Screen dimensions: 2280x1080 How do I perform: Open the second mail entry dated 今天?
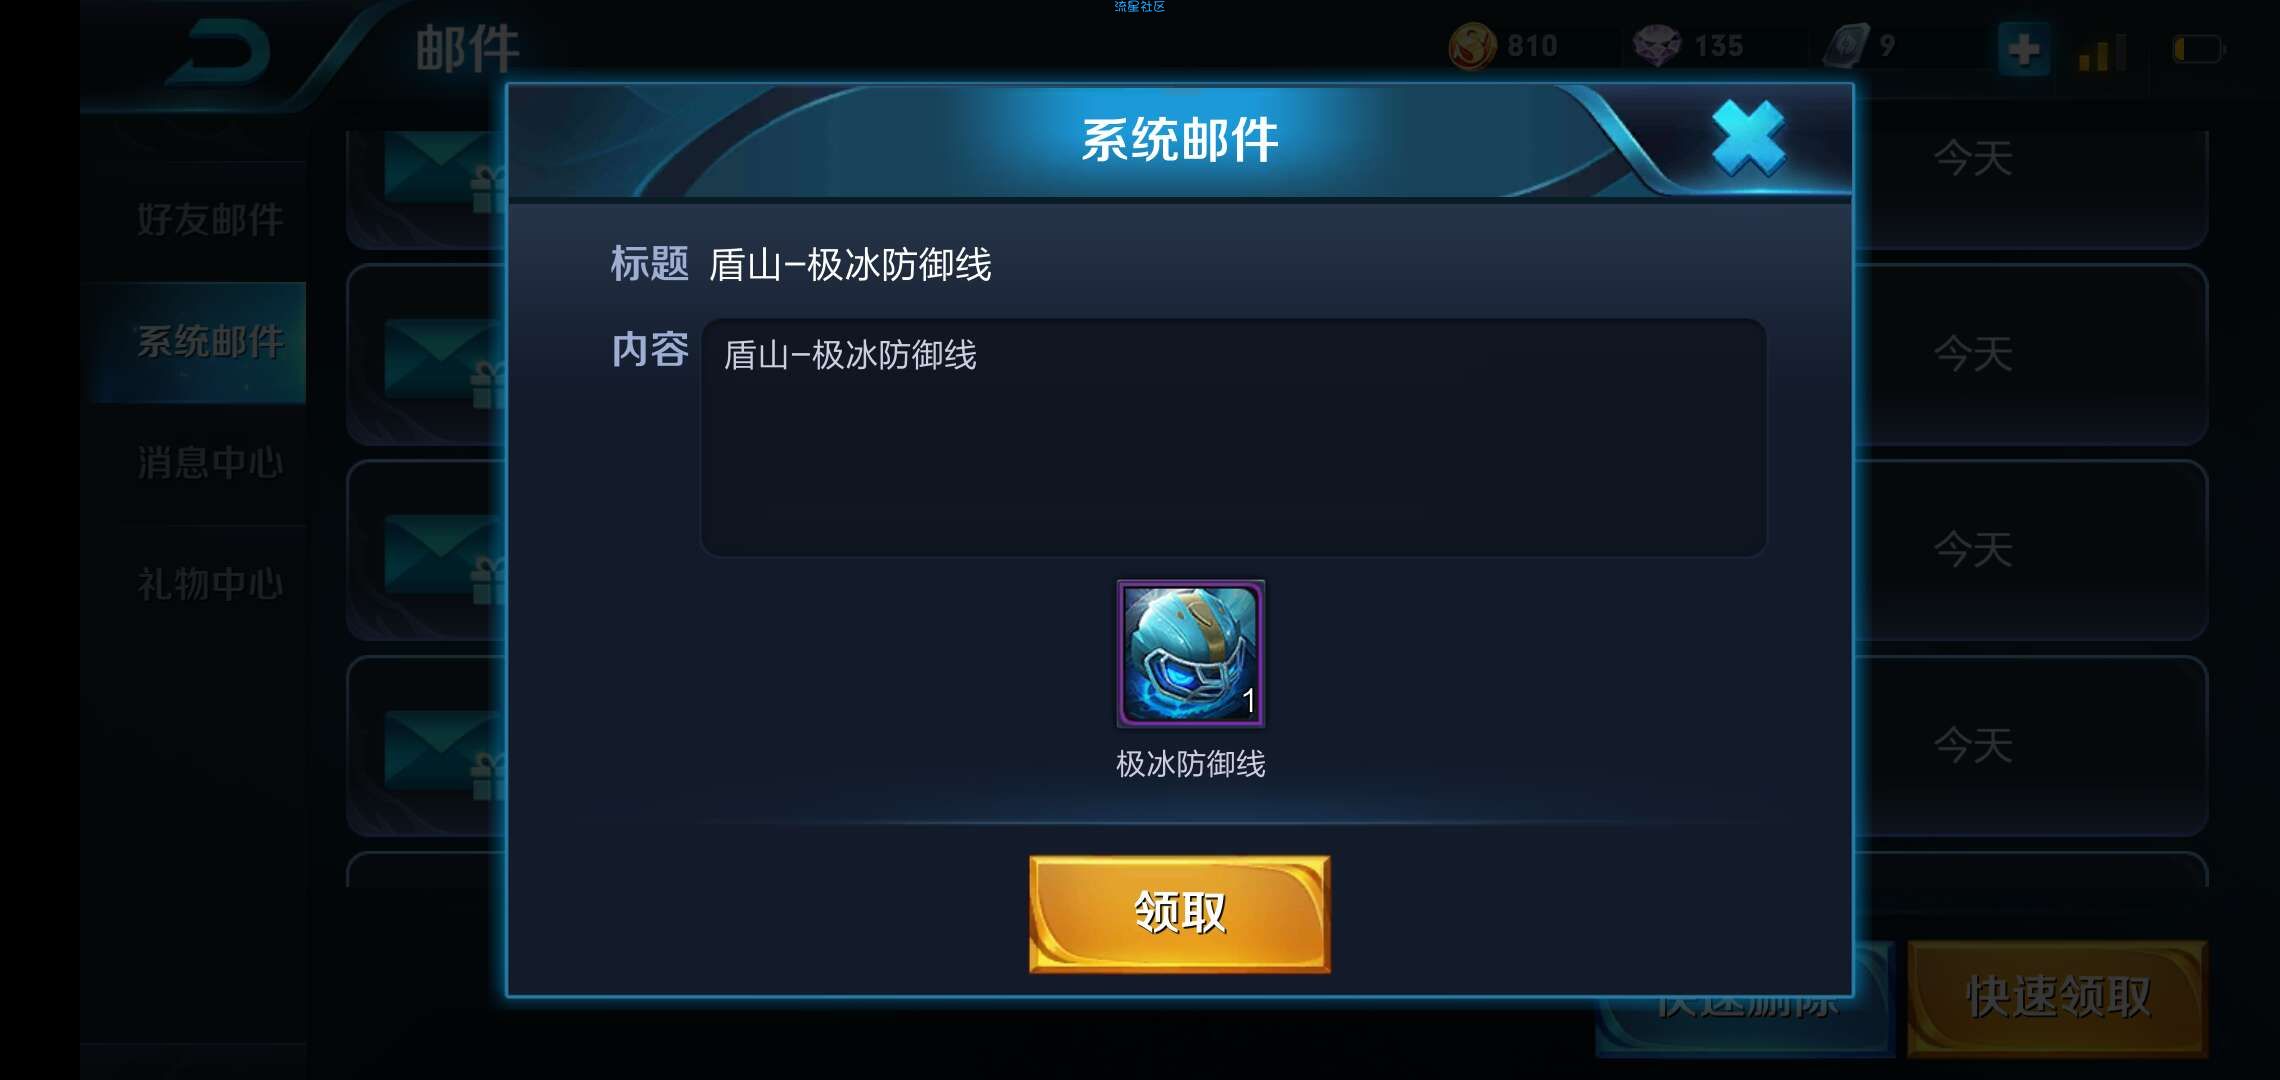2030,354
